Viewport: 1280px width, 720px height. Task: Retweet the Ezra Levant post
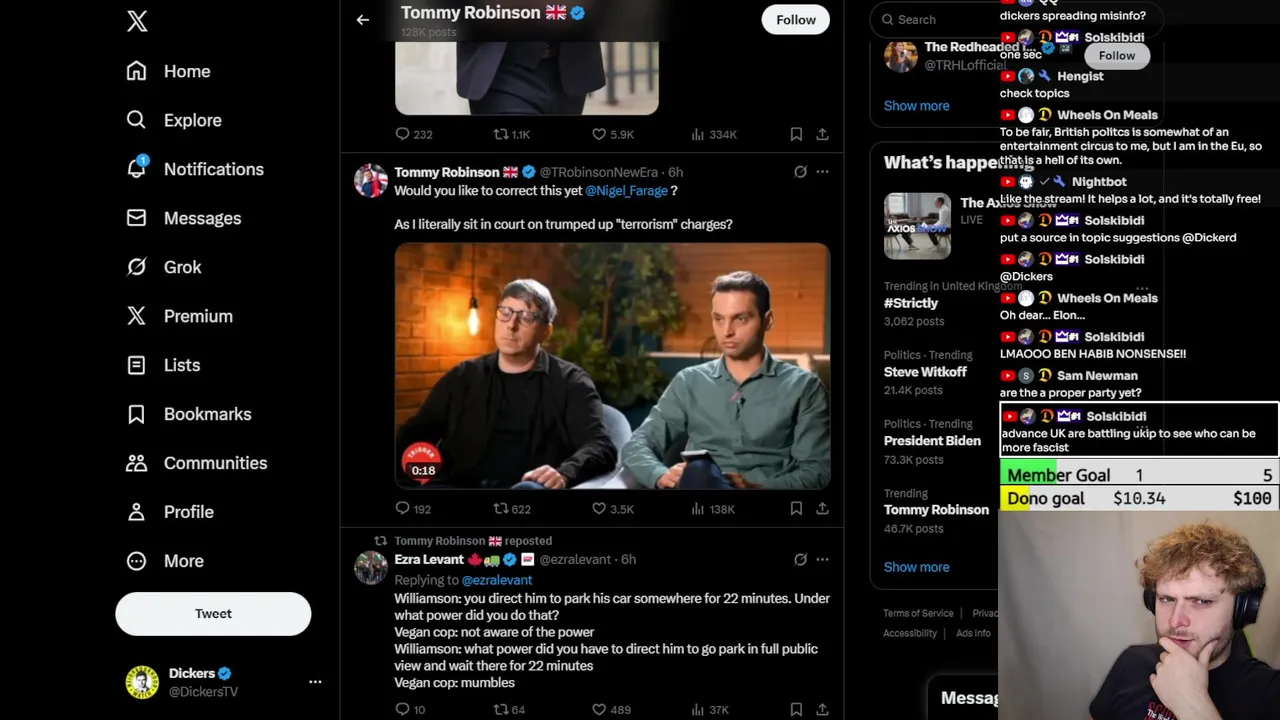point(502,710)
